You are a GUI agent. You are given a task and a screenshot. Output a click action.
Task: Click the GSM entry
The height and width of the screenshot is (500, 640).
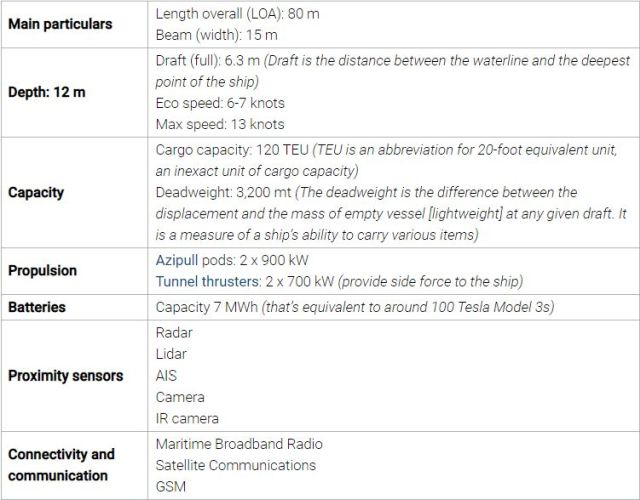point(171,487)
